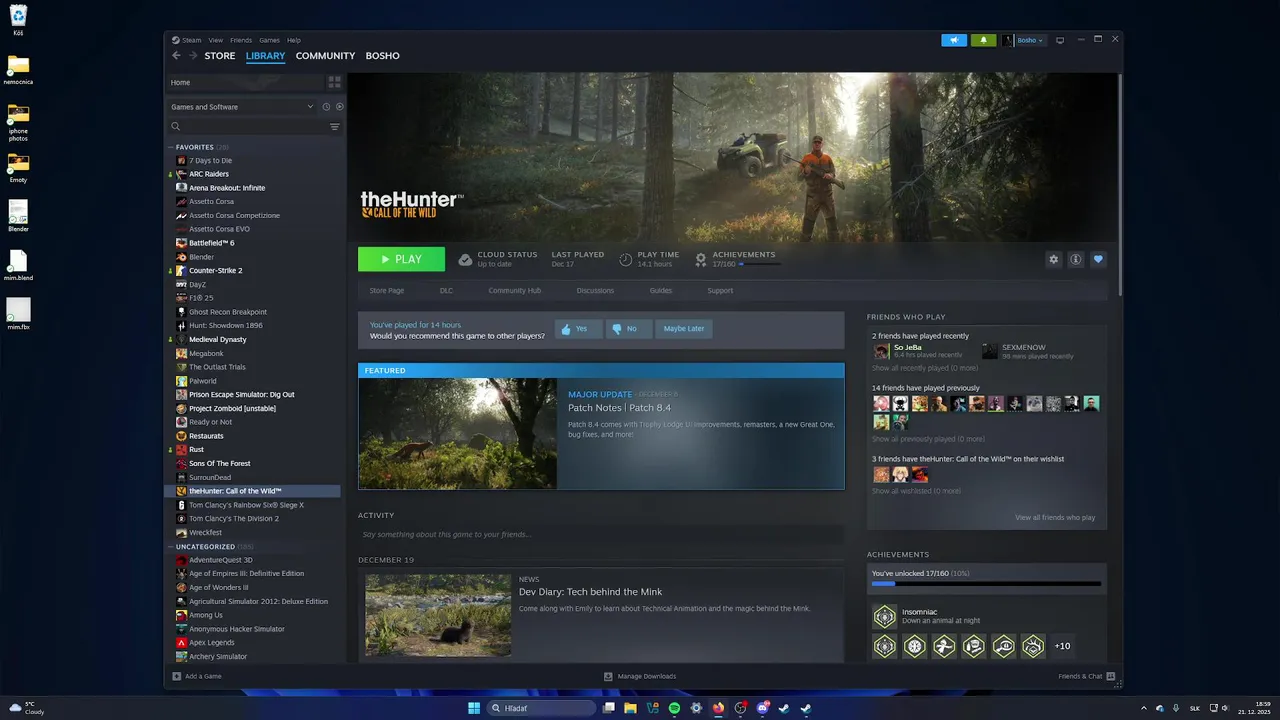Recommend the game with Yes
The image size is (1280, 720).
(x=579, y=328)
